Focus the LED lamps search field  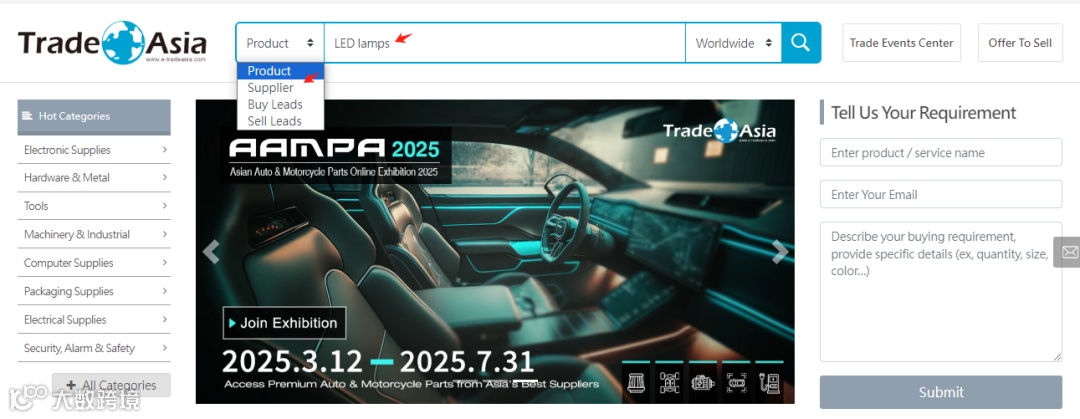coord(505,43)
